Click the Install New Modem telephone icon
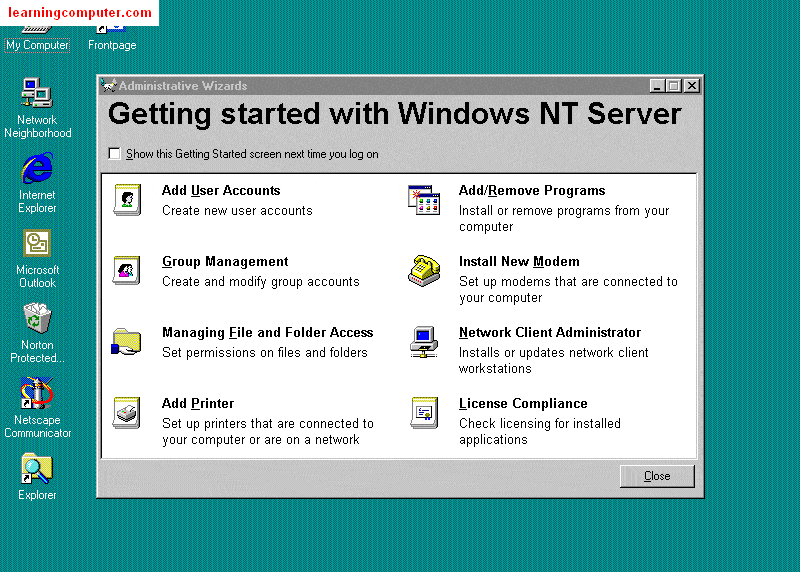 pyautogui.click(x=424, y=270)
